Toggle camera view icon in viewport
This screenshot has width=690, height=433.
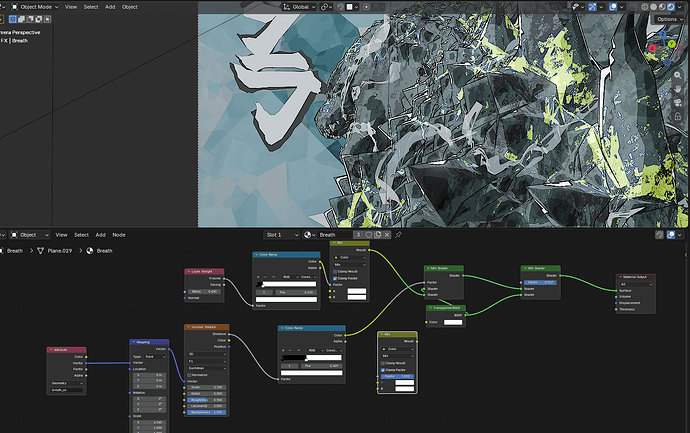pos(678,103)
